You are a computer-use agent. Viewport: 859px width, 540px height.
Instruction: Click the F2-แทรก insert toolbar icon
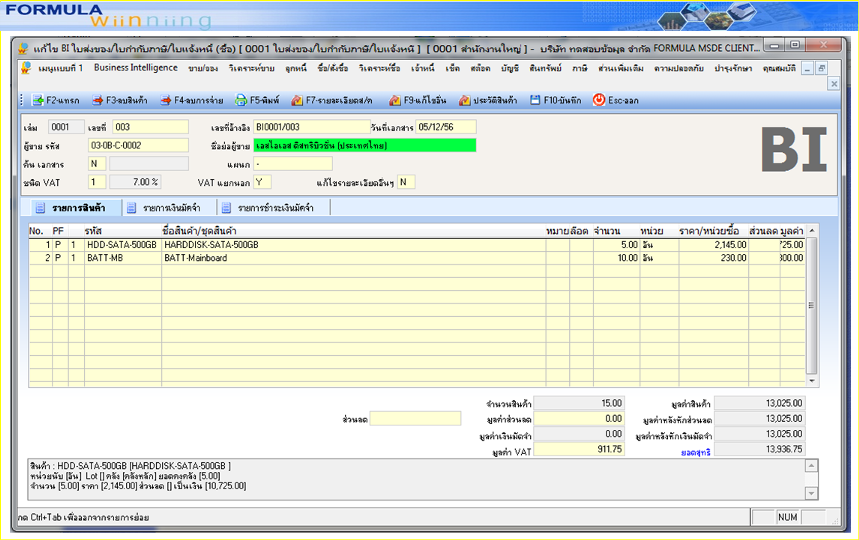[x=38, y=100]
